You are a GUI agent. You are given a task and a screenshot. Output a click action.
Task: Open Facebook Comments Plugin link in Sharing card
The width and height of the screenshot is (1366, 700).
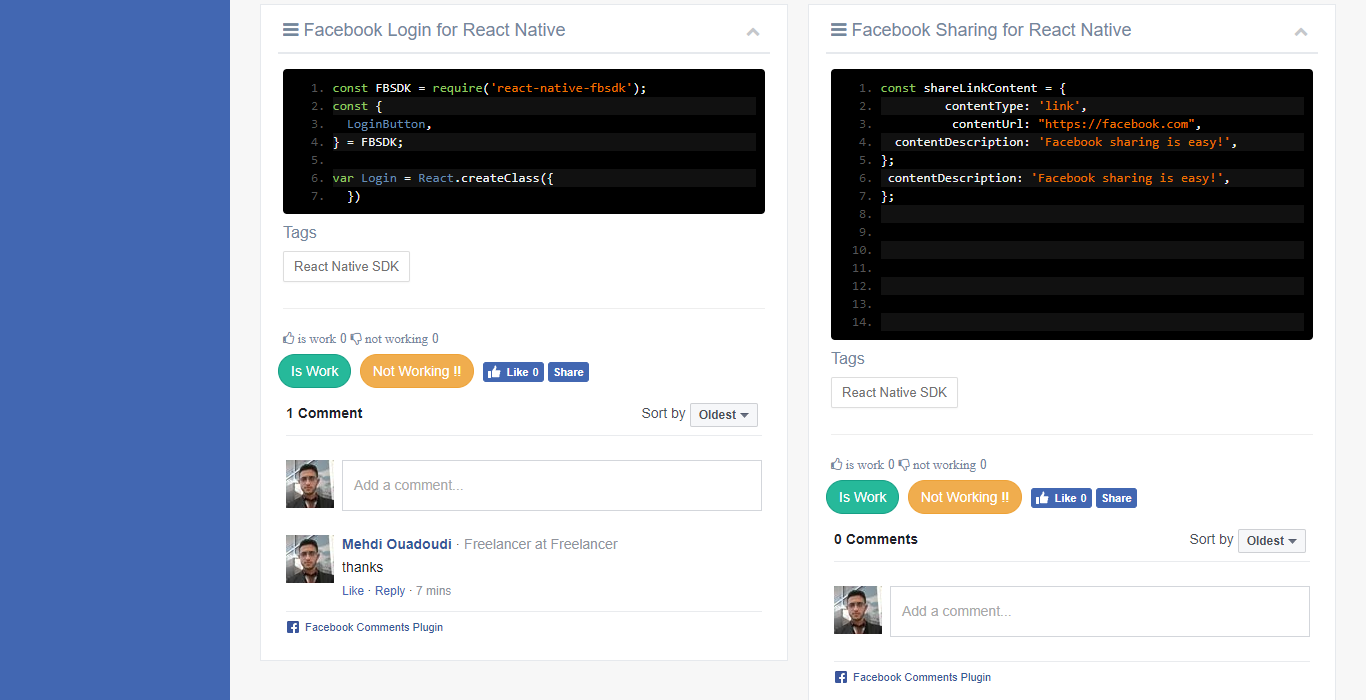tap(922, 677)
